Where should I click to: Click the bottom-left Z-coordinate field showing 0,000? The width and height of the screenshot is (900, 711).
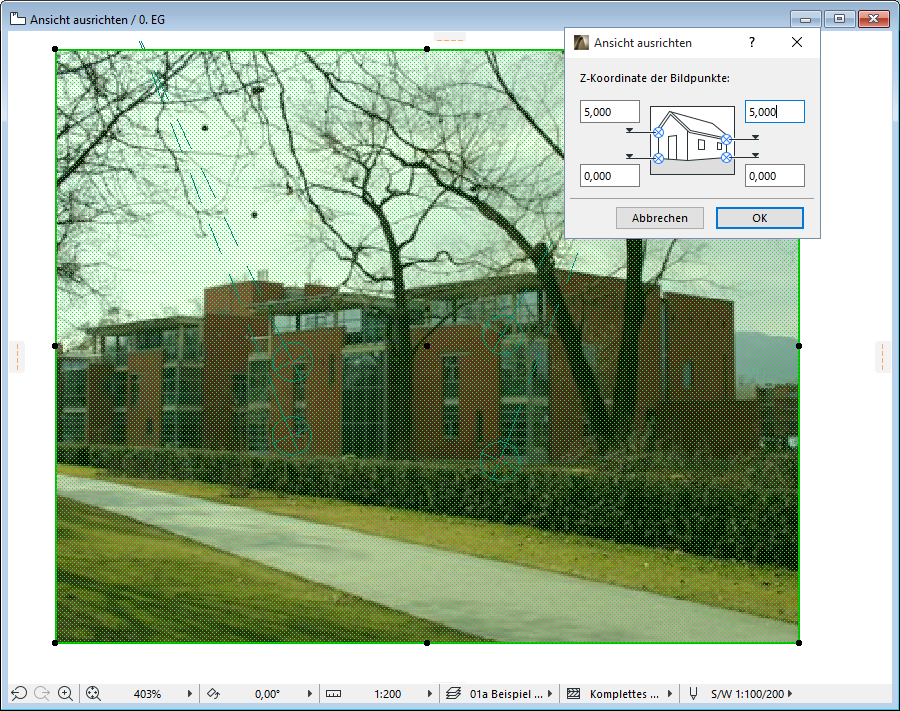610,176
